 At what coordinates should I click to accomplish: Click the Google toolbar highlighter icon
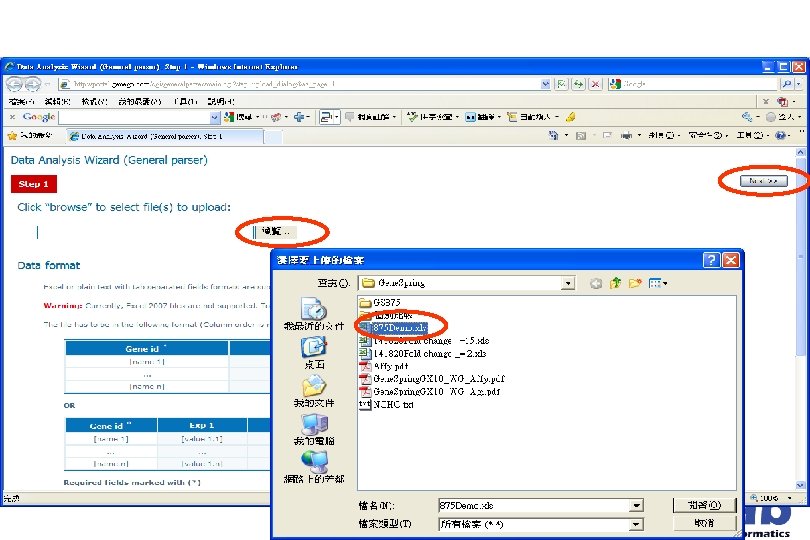(x=570, y=117)
